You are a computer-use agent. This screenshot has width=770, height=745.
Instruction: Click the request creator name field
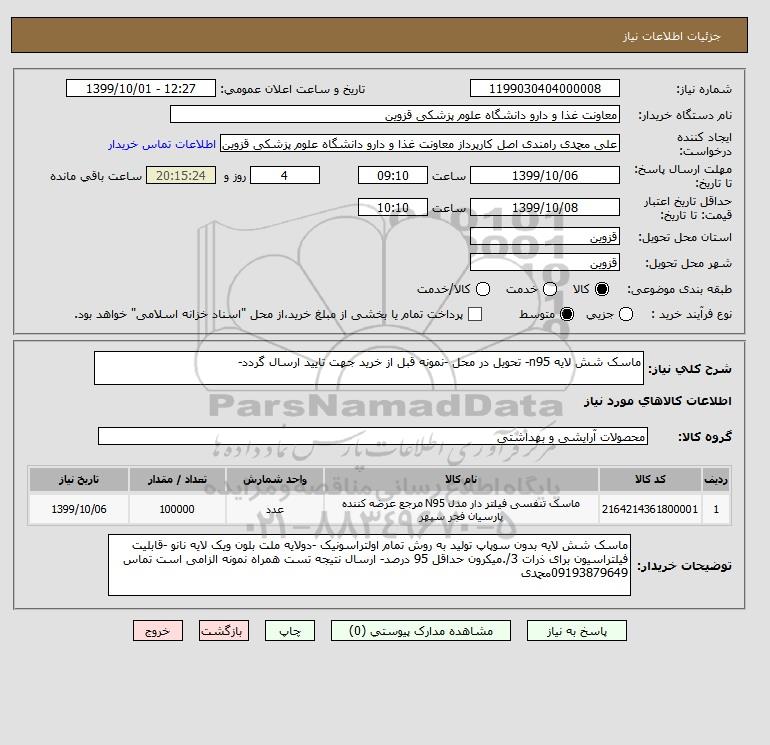(420, 144)
